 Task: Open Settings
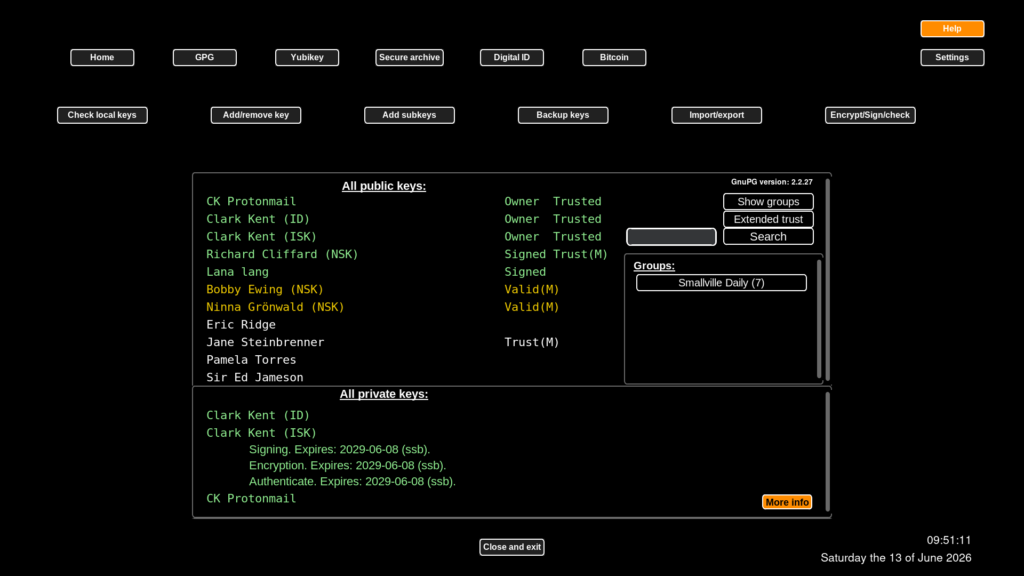coord(952,57)
